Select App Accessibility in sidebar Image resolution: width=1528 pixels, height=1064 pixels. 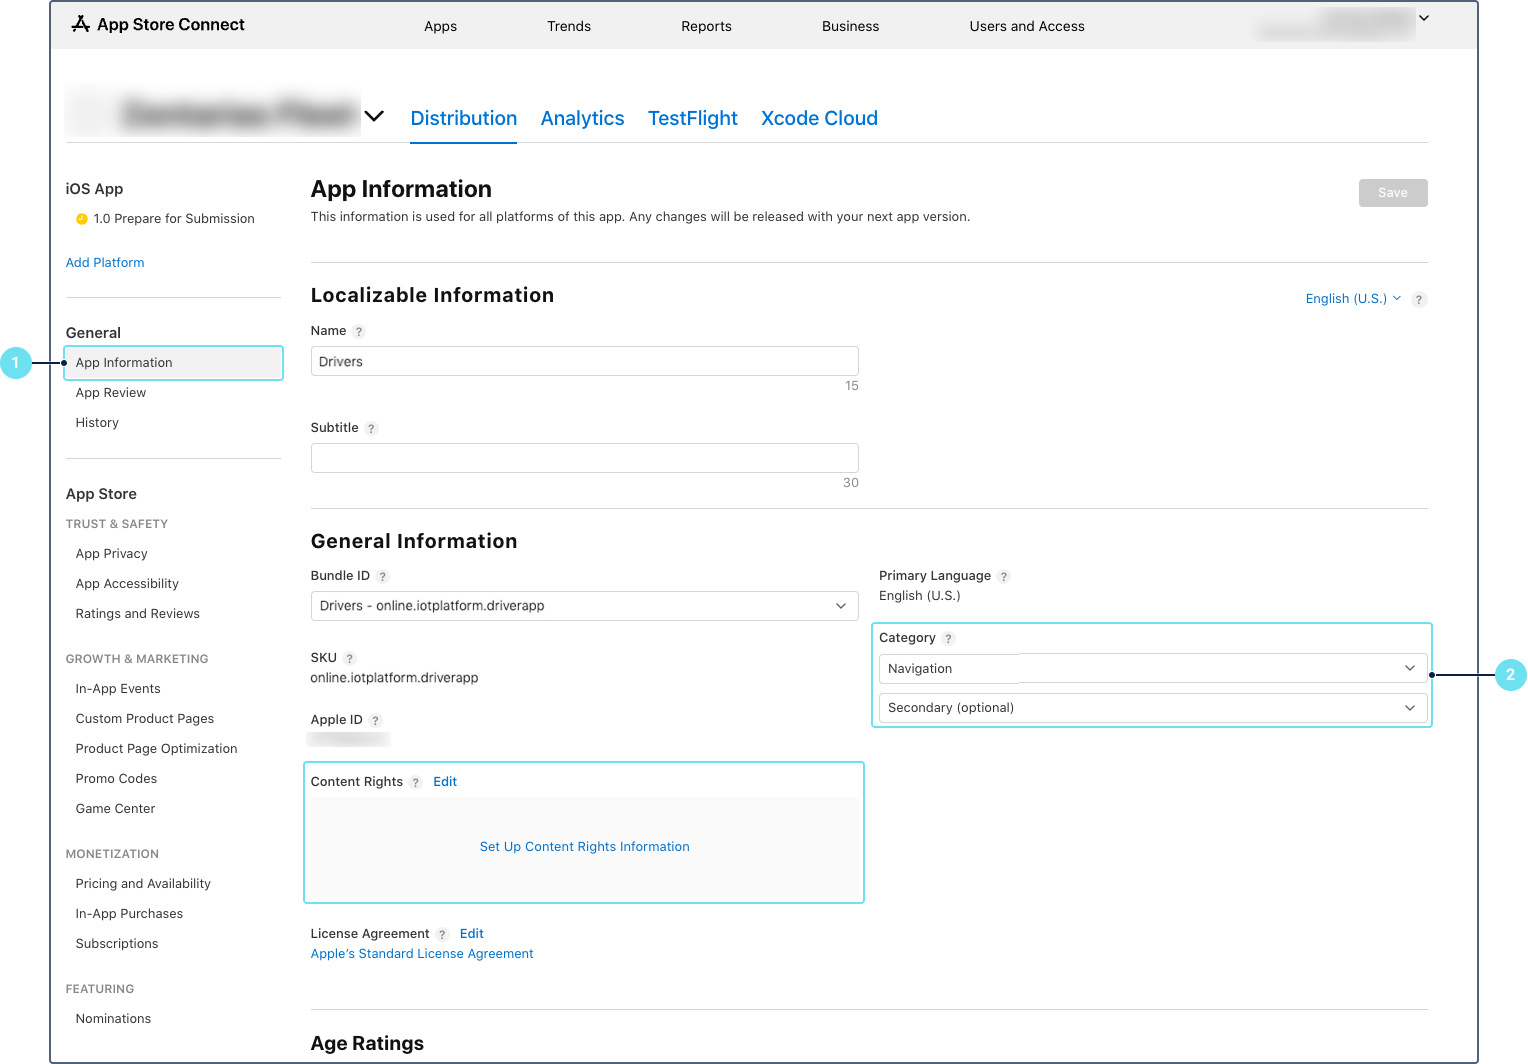pyautogui.click(x=127, y=584)
